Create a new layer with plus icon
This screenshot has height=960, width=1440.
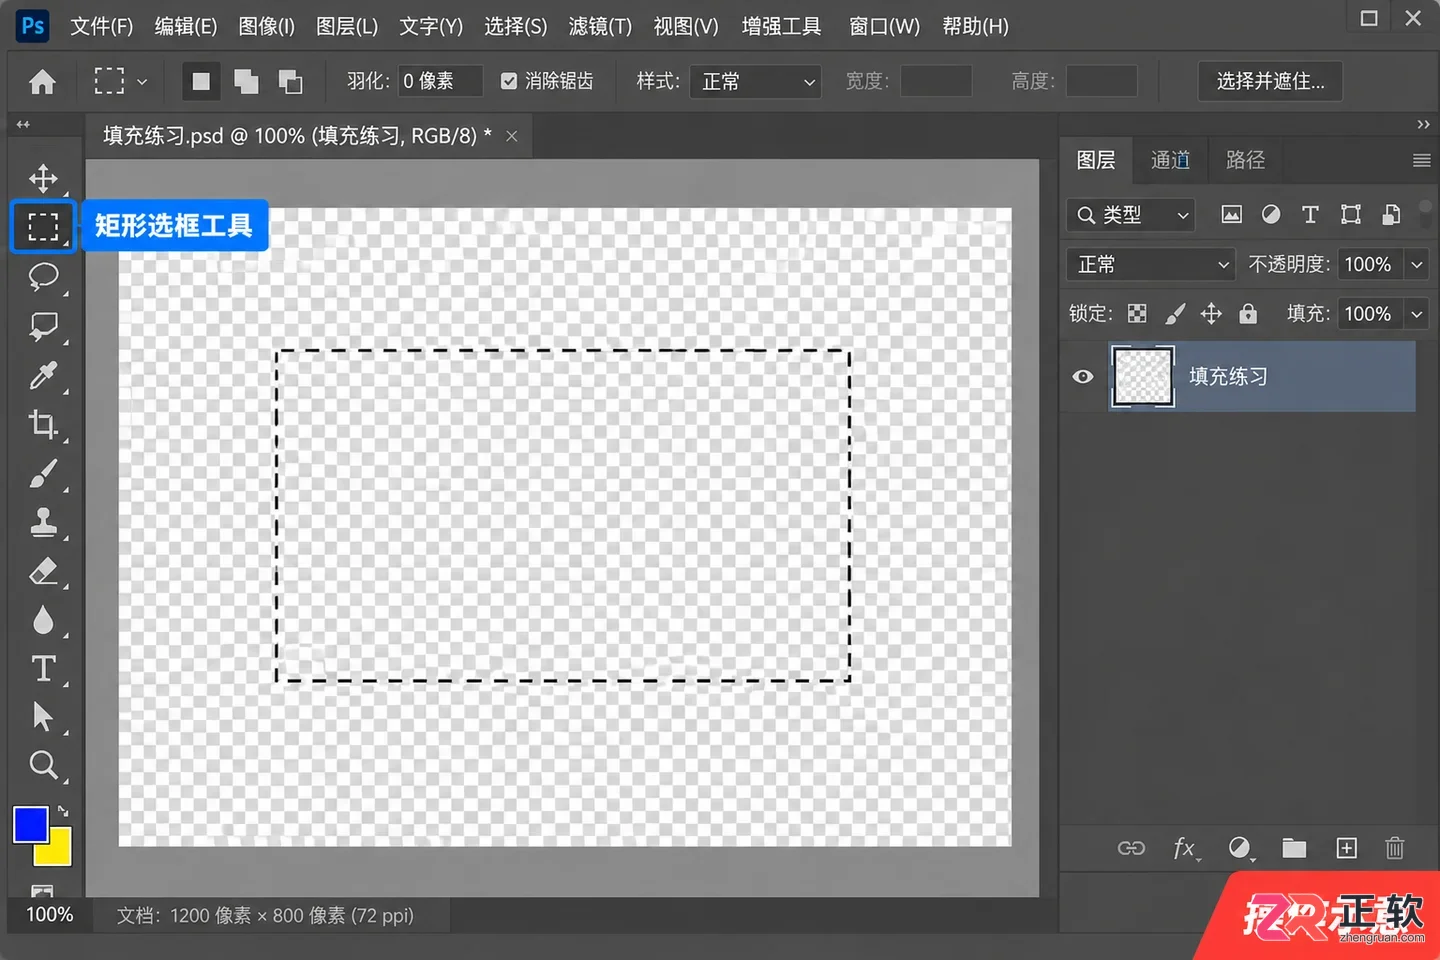pos(1347,848)
